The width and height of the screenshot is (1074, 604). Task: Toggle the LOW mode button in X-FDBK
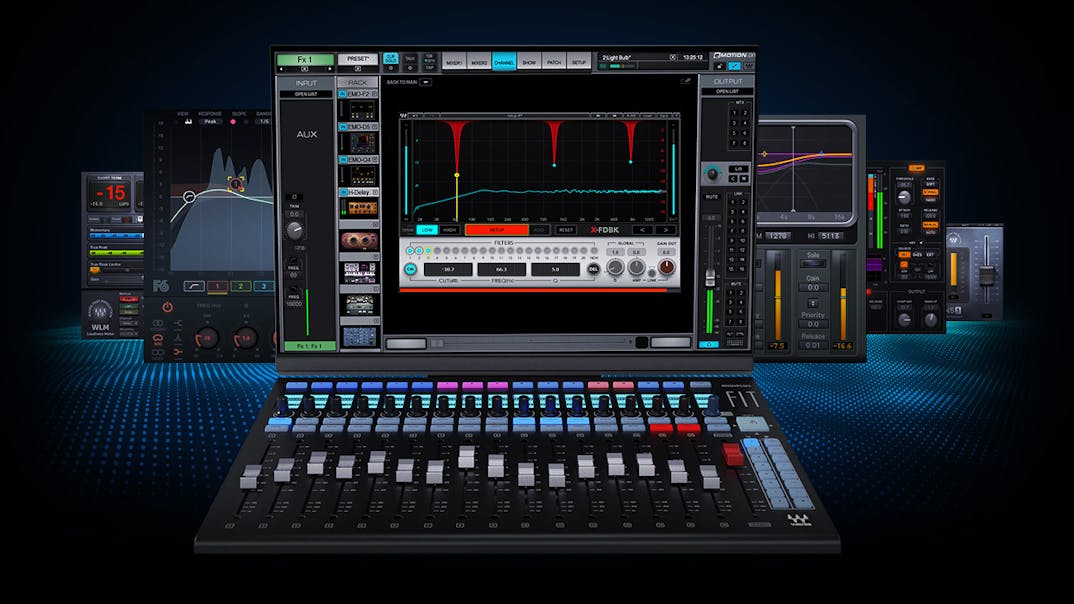click(427, 229)
